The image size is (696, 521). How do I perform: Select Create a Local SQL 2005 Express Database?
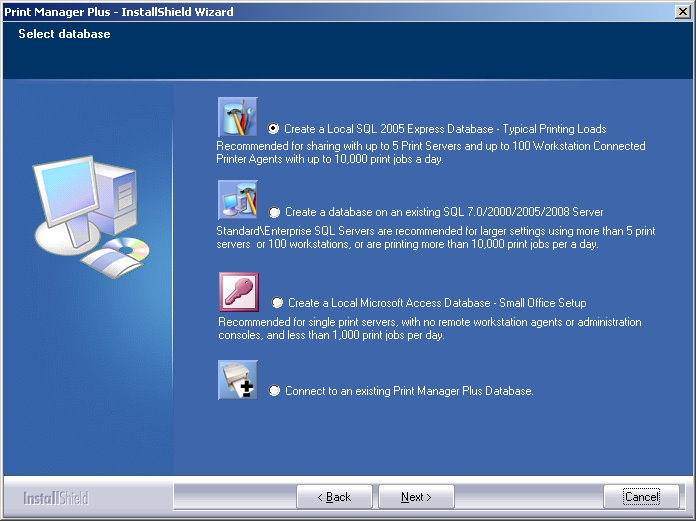coord(273,129)
